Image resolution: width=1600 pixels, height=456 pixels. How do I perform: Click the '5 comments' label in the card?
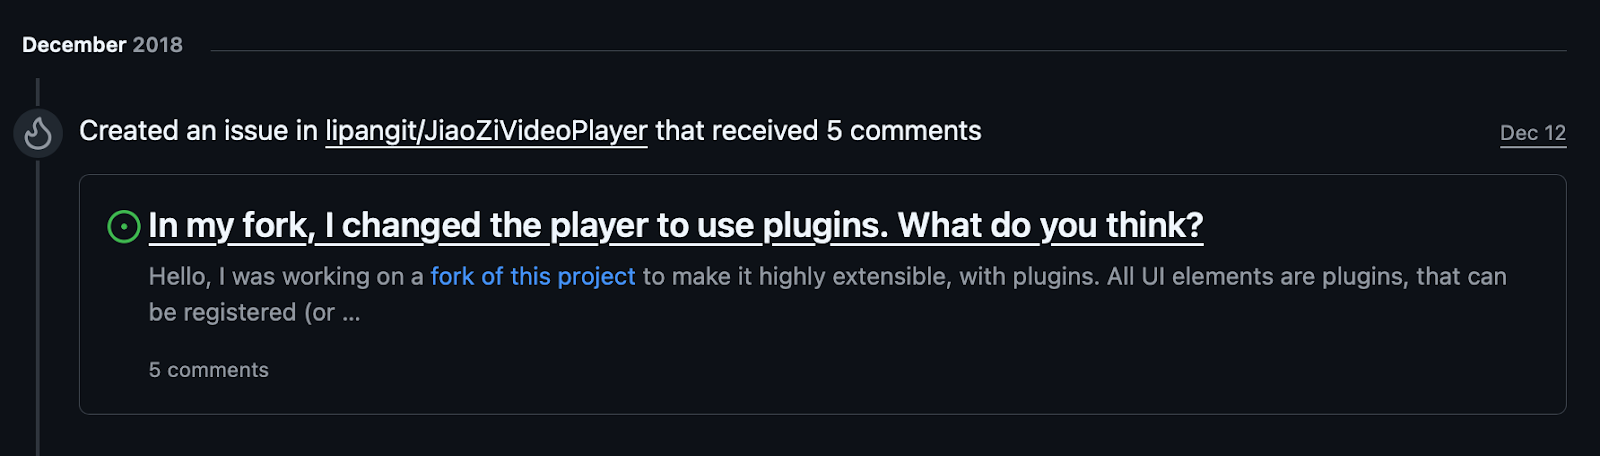tap(209, 370)
